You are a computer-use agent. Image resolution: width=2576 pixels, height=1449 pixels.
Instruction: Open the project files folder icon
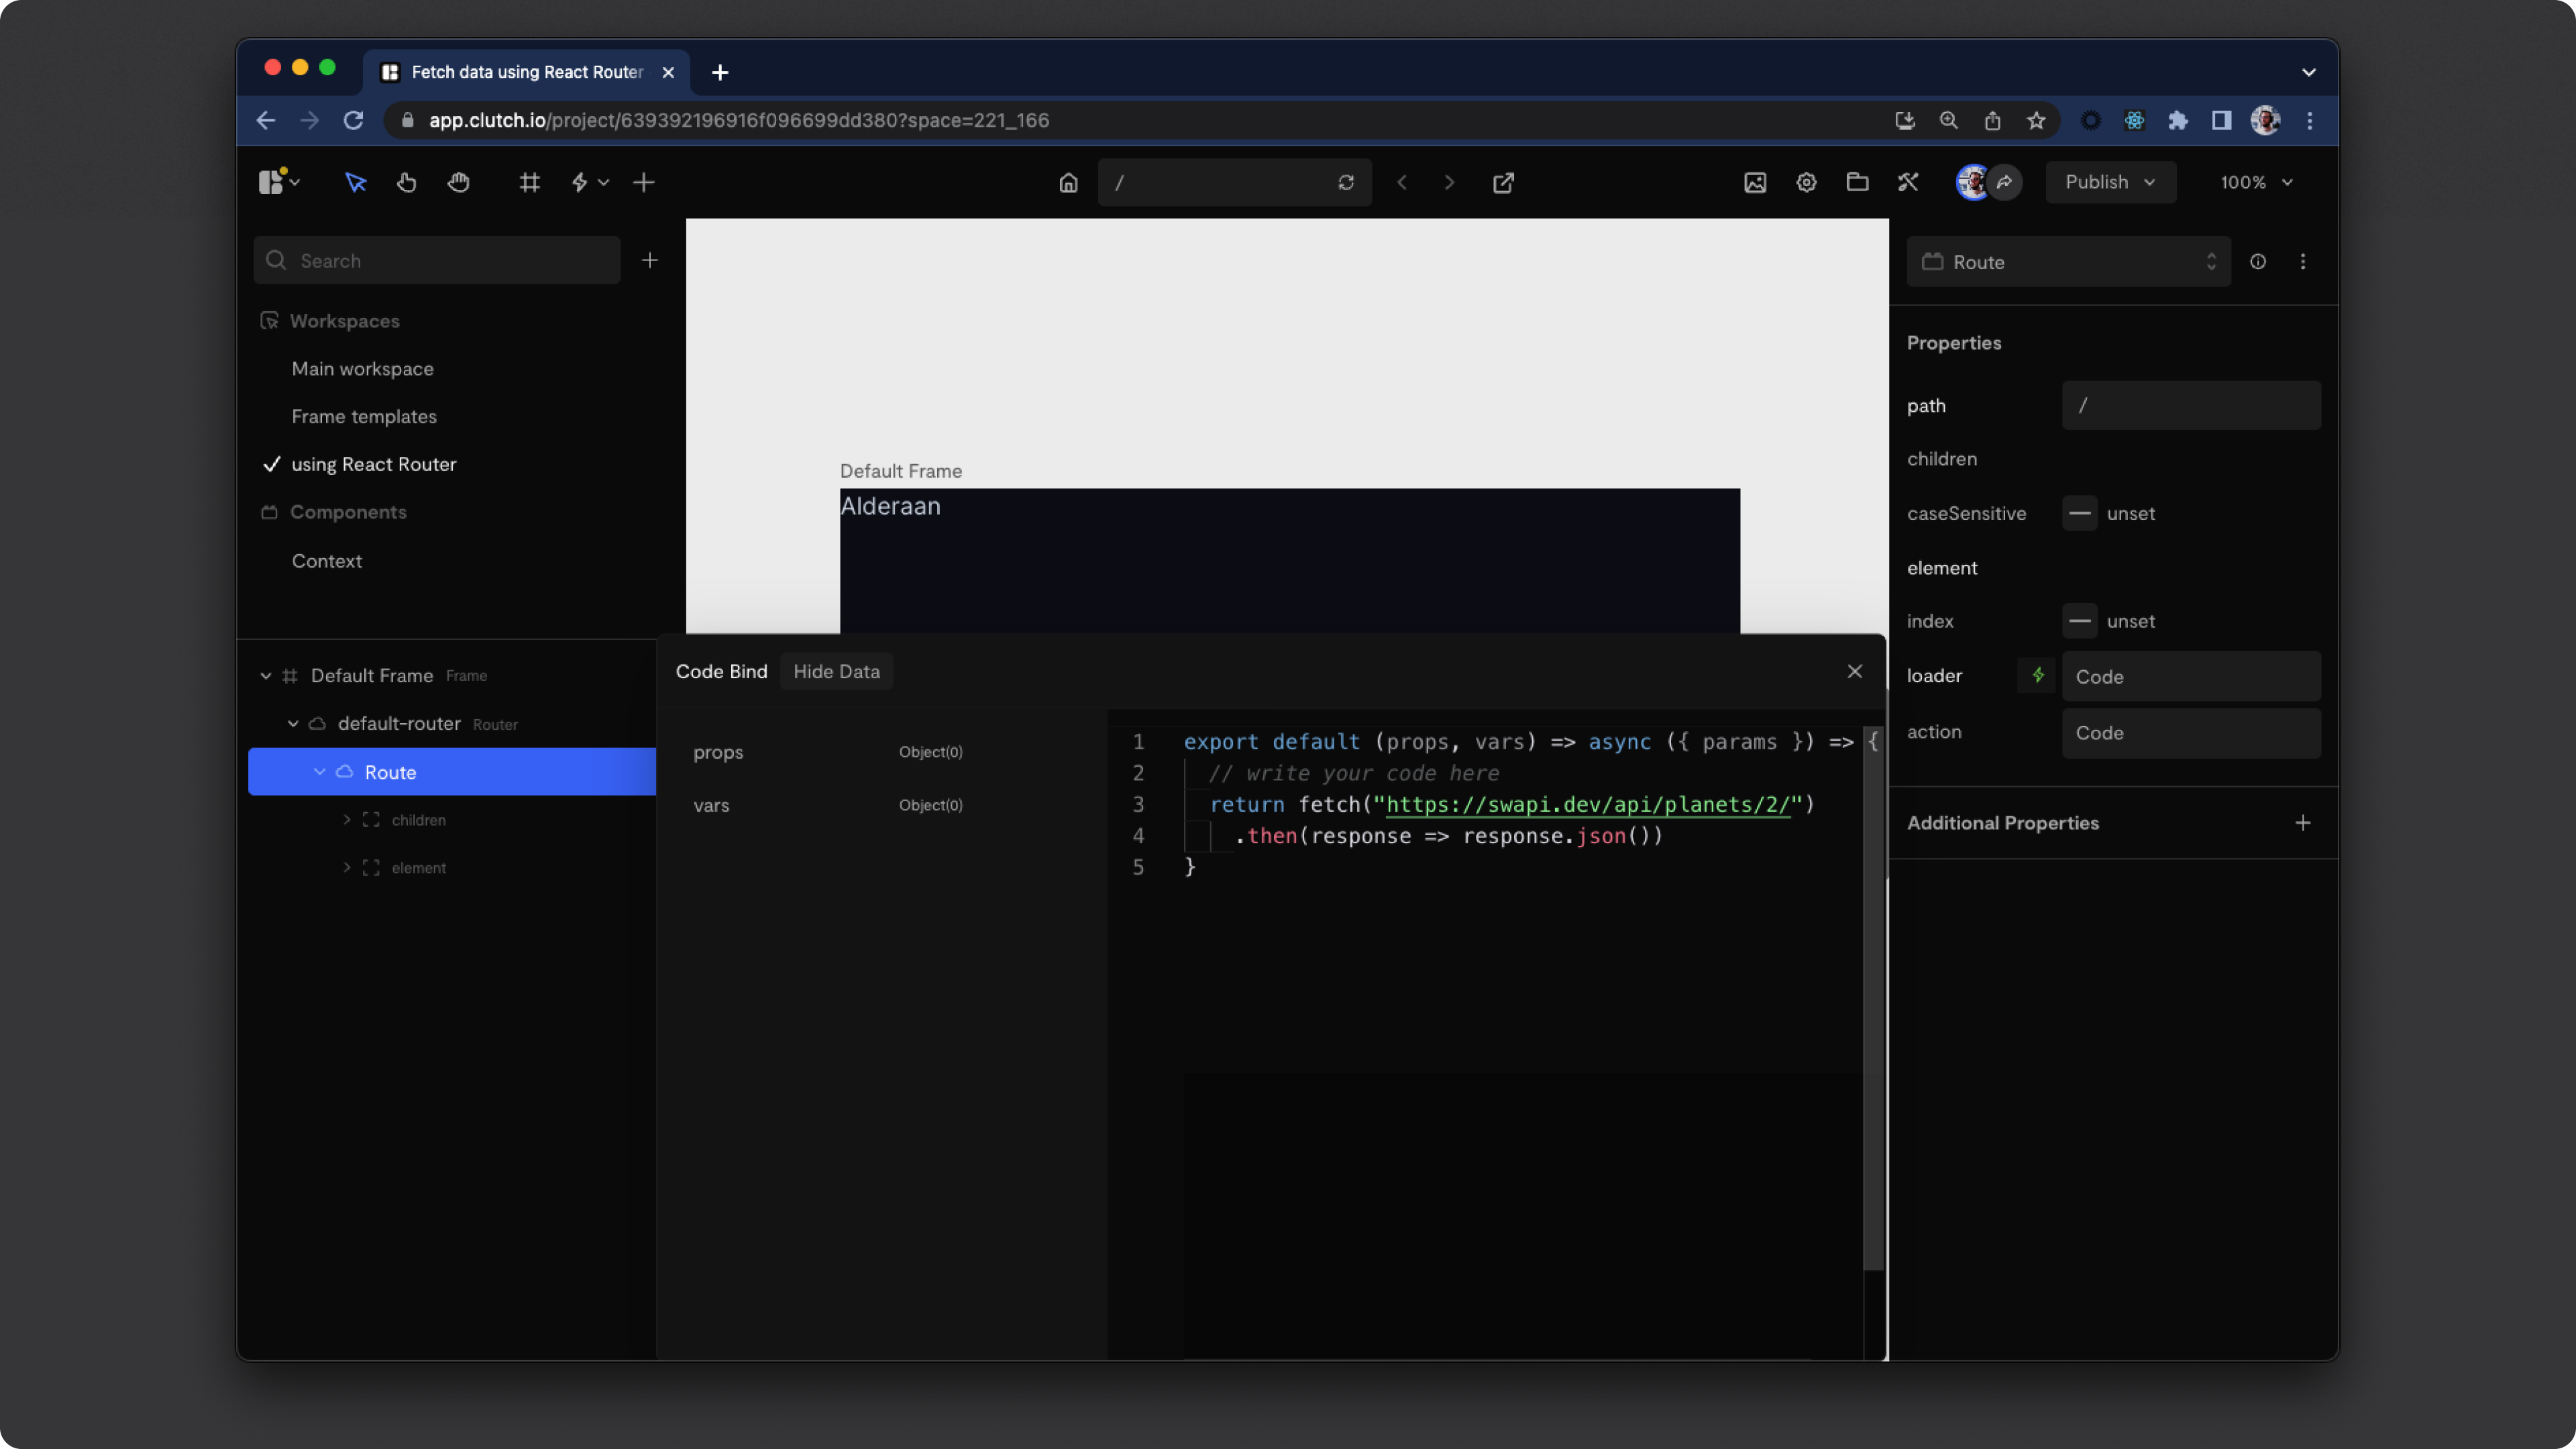coord(1857,182)
